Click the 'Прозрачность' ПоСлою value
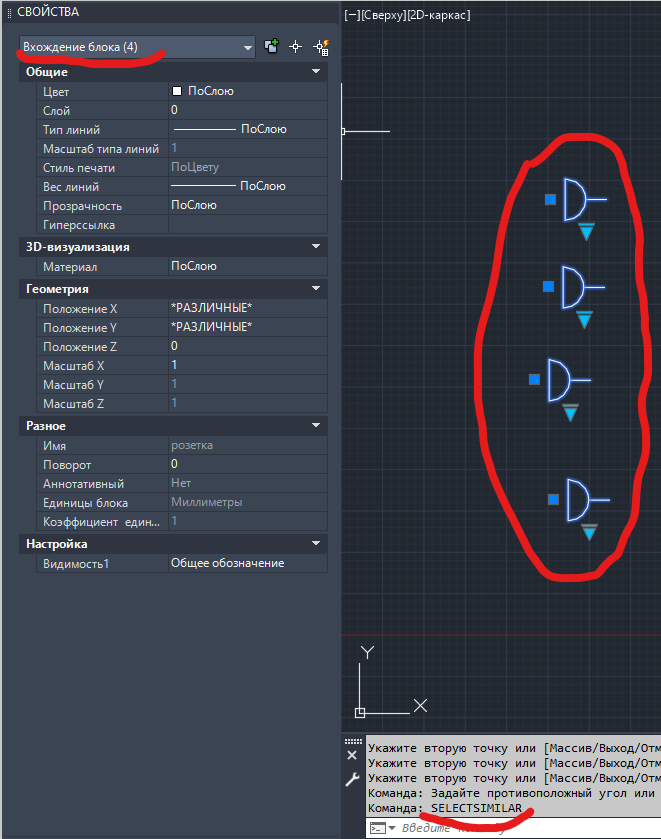This screenshot has width=661, height=839. coord(248,205)
